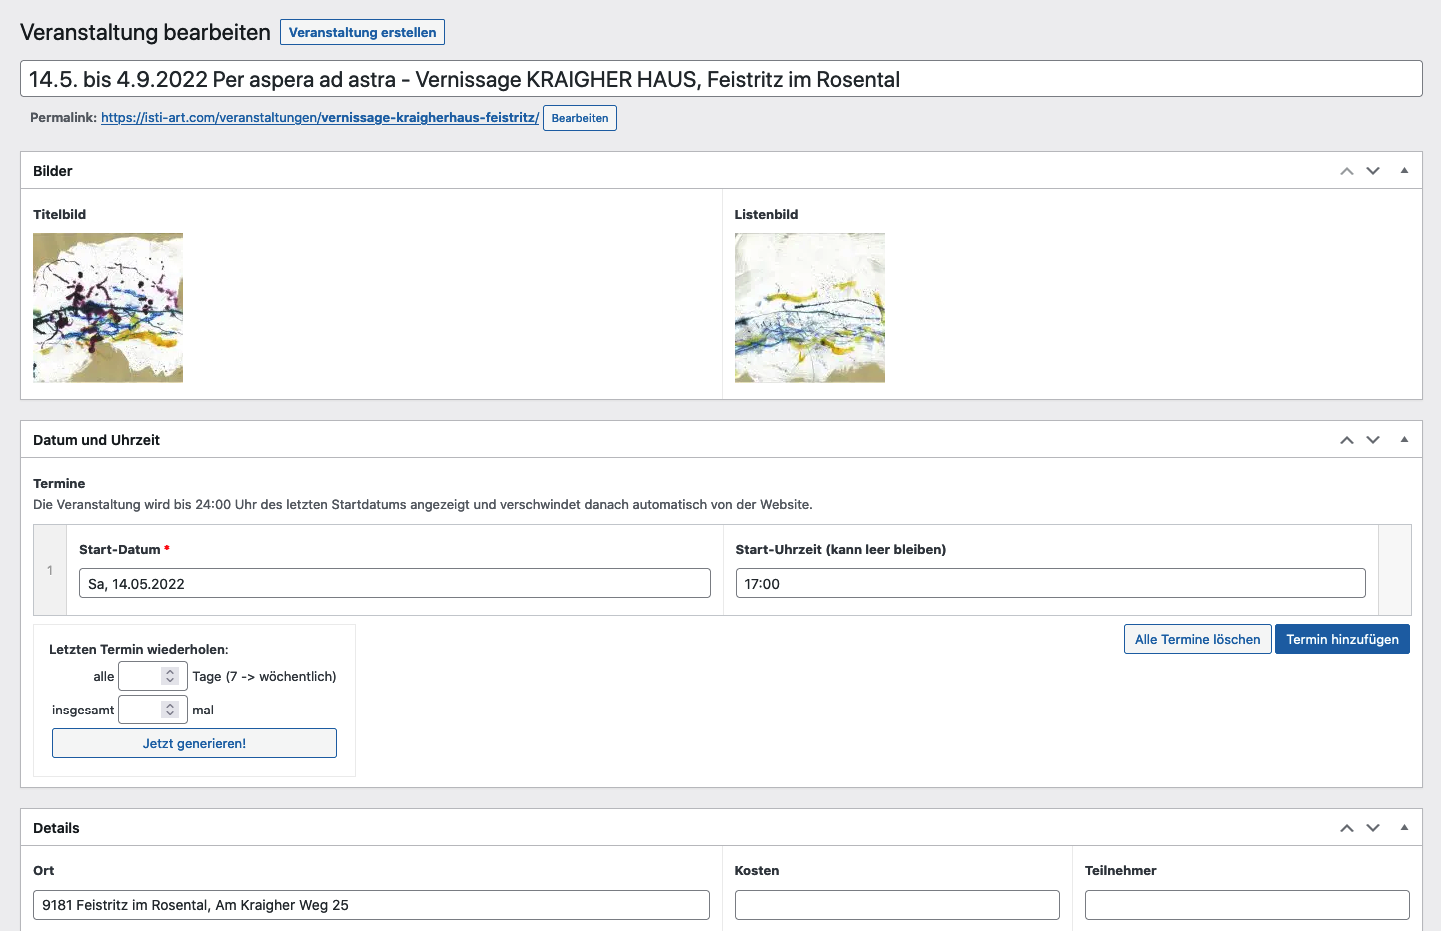Delete all dates via Alle Termine löschen
The image size is (1441, 931).
[1197, 640]
